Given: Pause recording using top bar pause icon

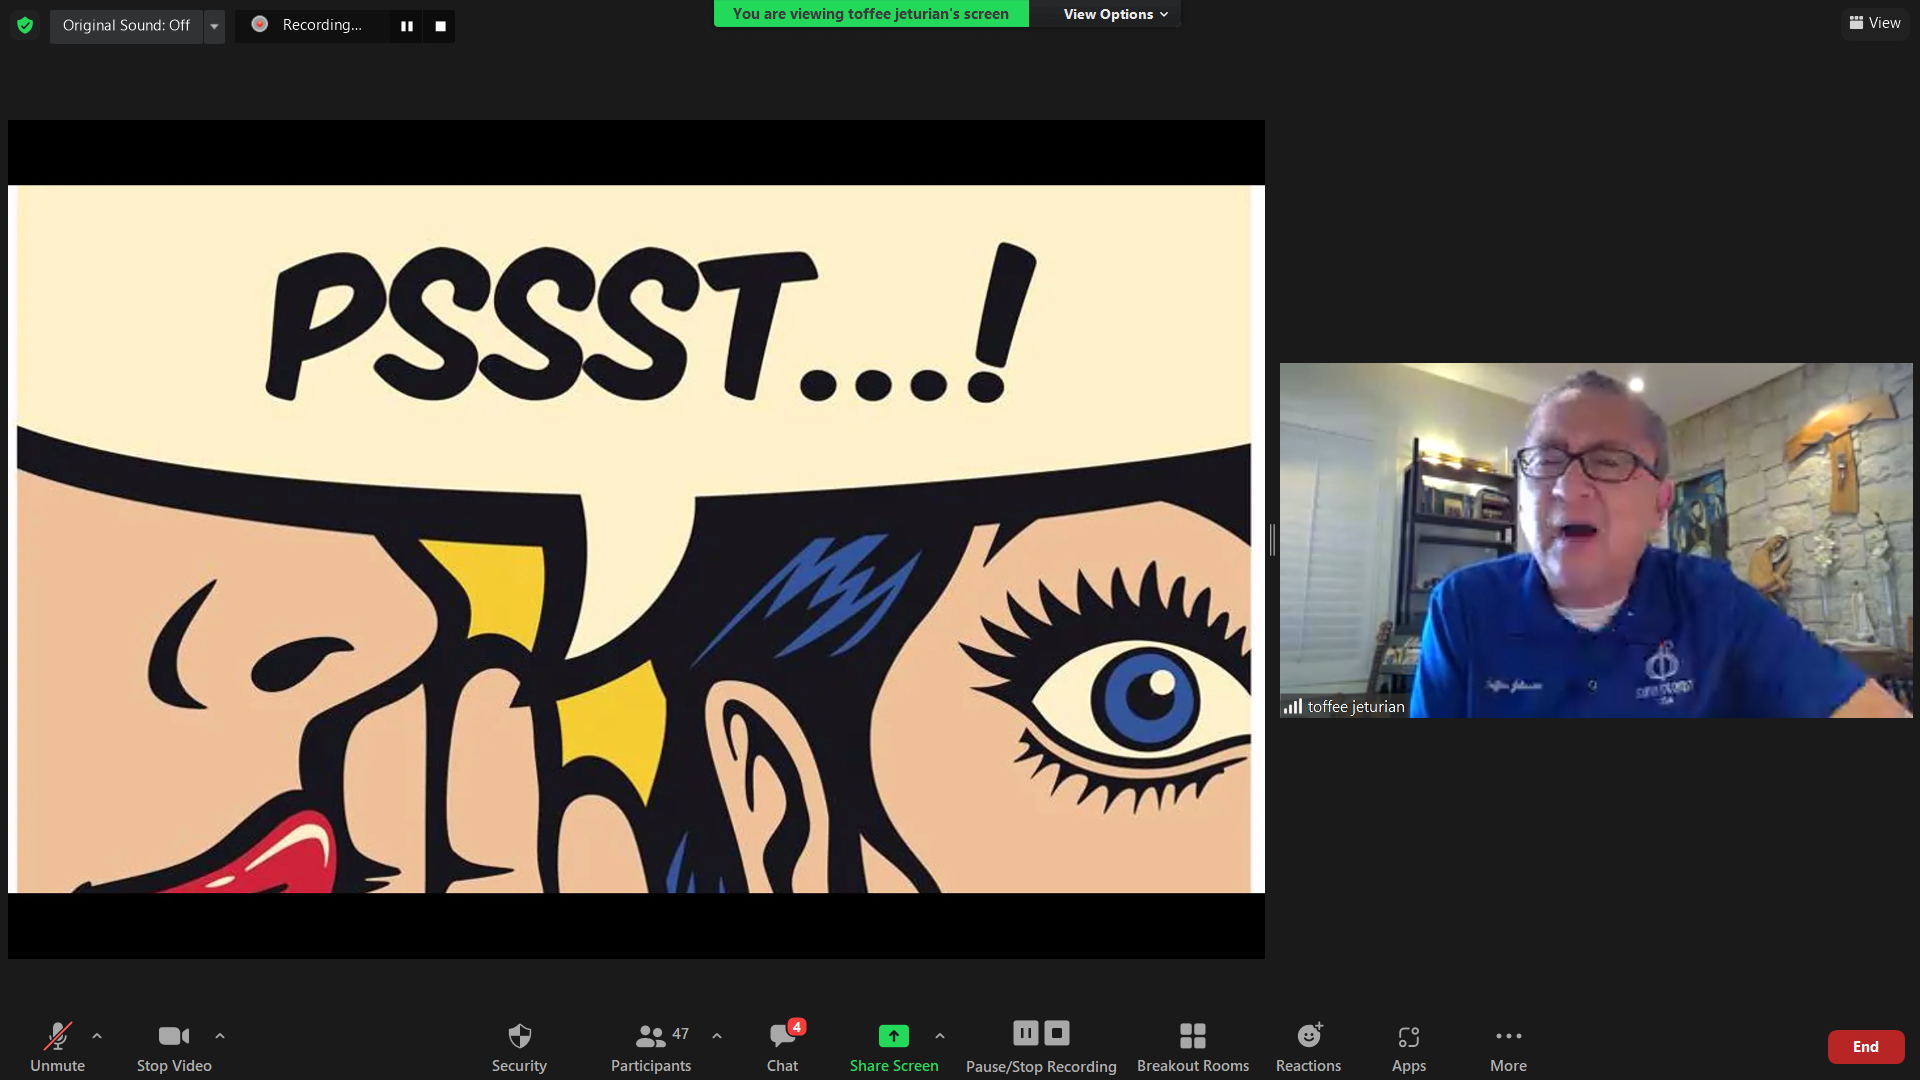Looking at the screenshot, I should coord(407,26).
